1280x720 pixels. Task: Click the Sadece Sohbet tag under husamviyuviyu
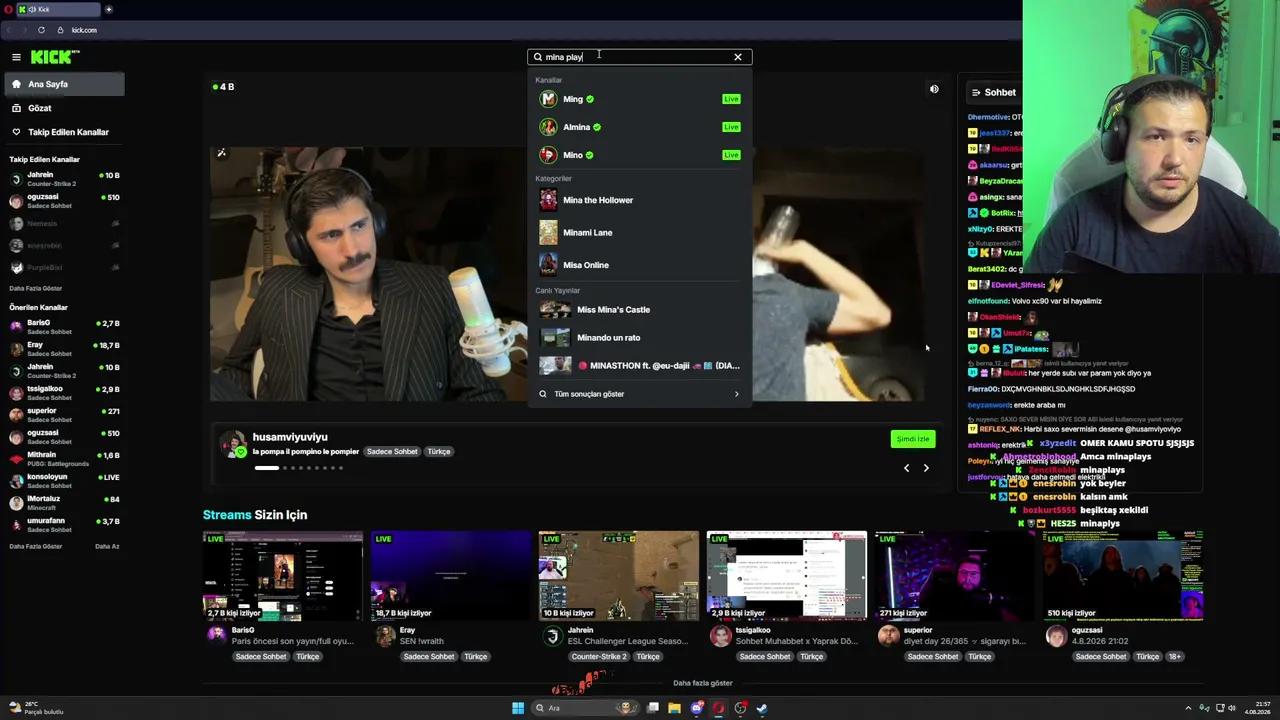point(392,452)
